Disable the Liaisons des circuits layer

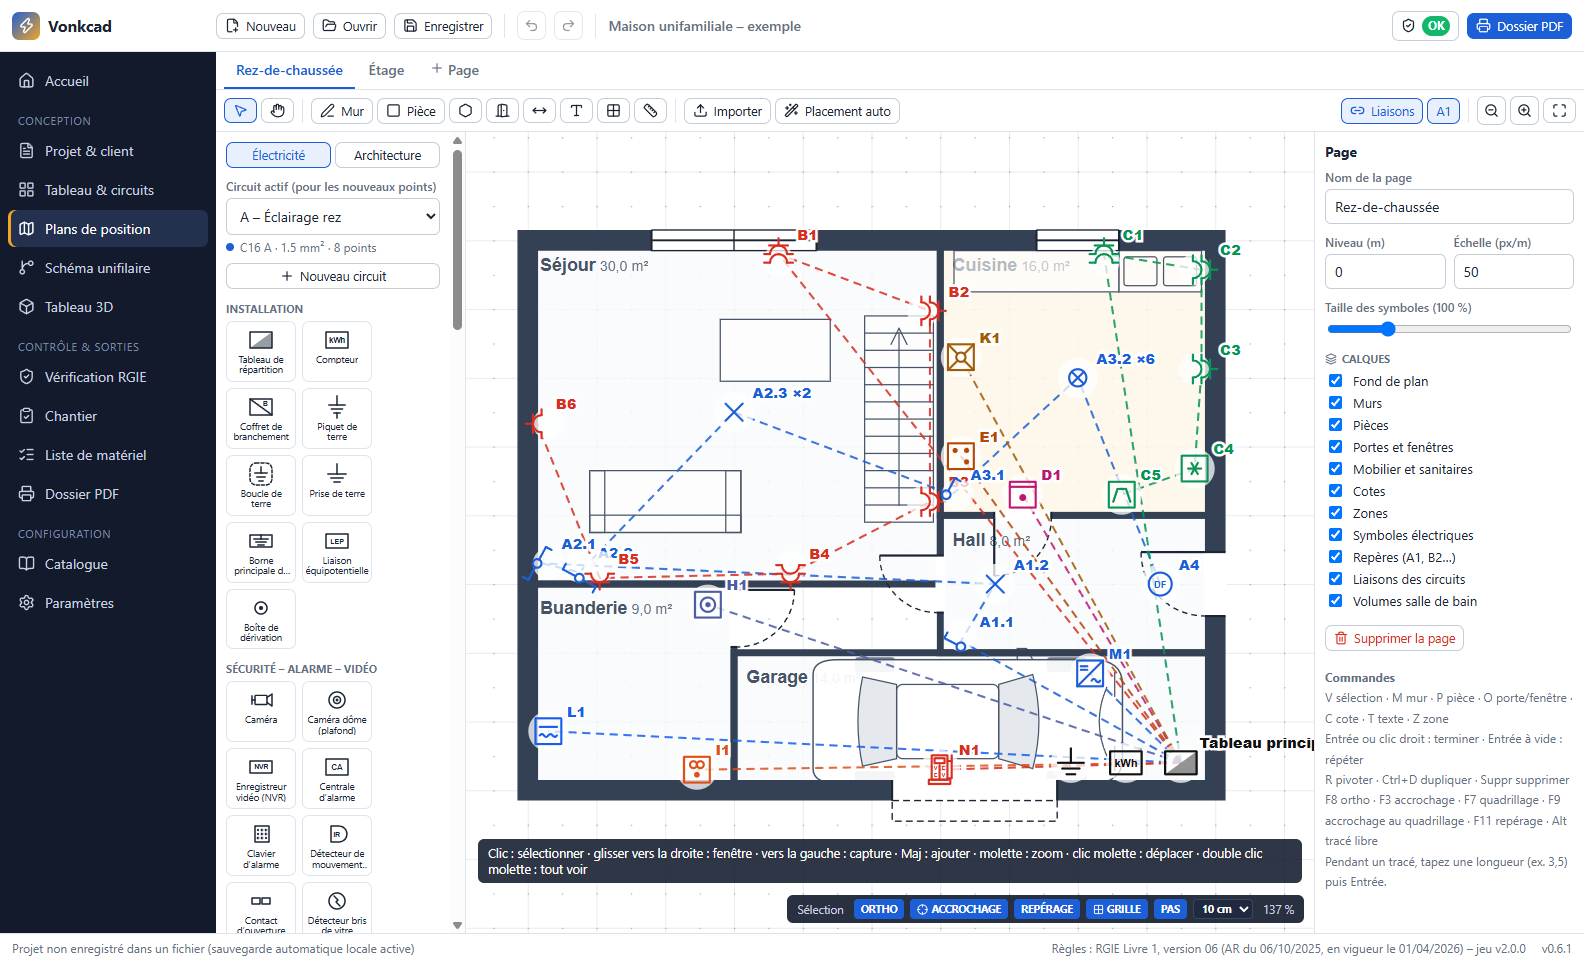1335,579
